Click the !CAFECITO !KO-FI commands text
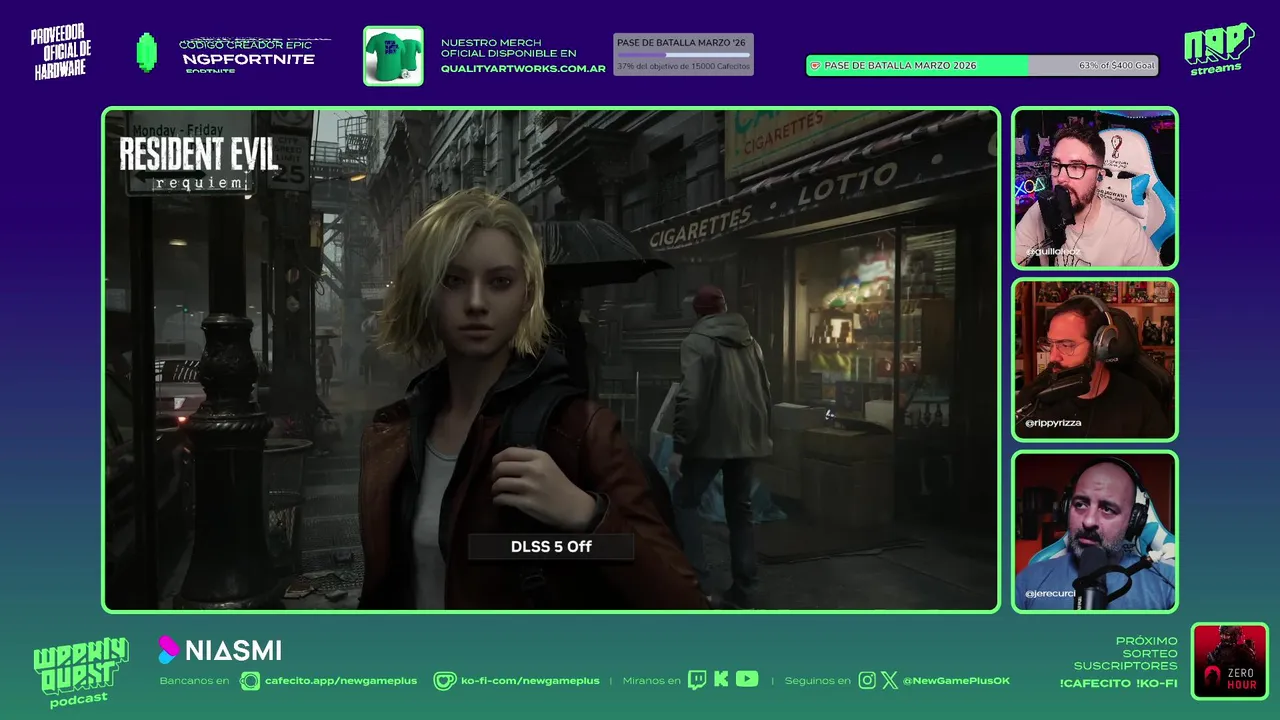The height and width of the screenshot is (720, 1280). tap(1118, 684)
